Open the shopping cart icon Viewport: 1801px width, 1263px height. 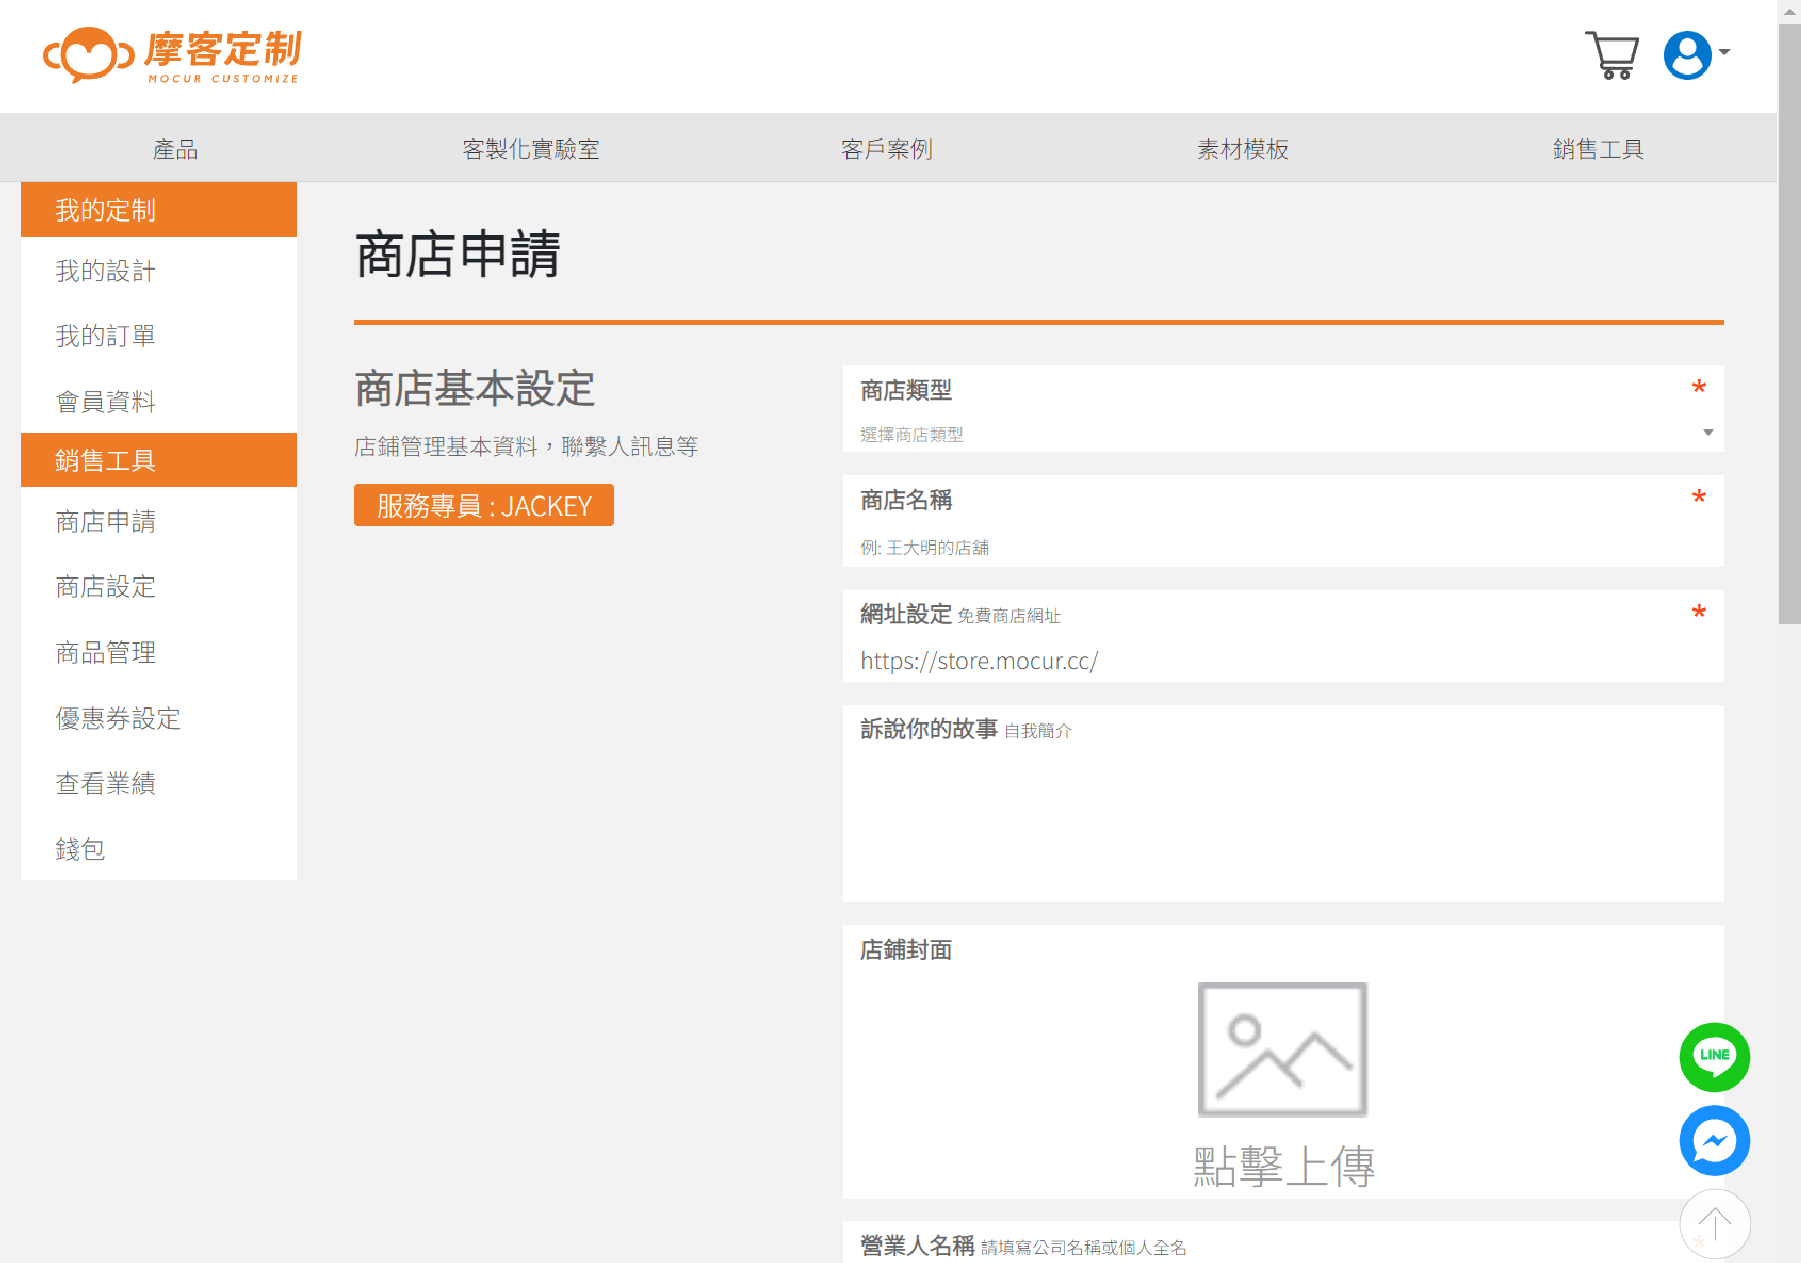click(1611, 55)
